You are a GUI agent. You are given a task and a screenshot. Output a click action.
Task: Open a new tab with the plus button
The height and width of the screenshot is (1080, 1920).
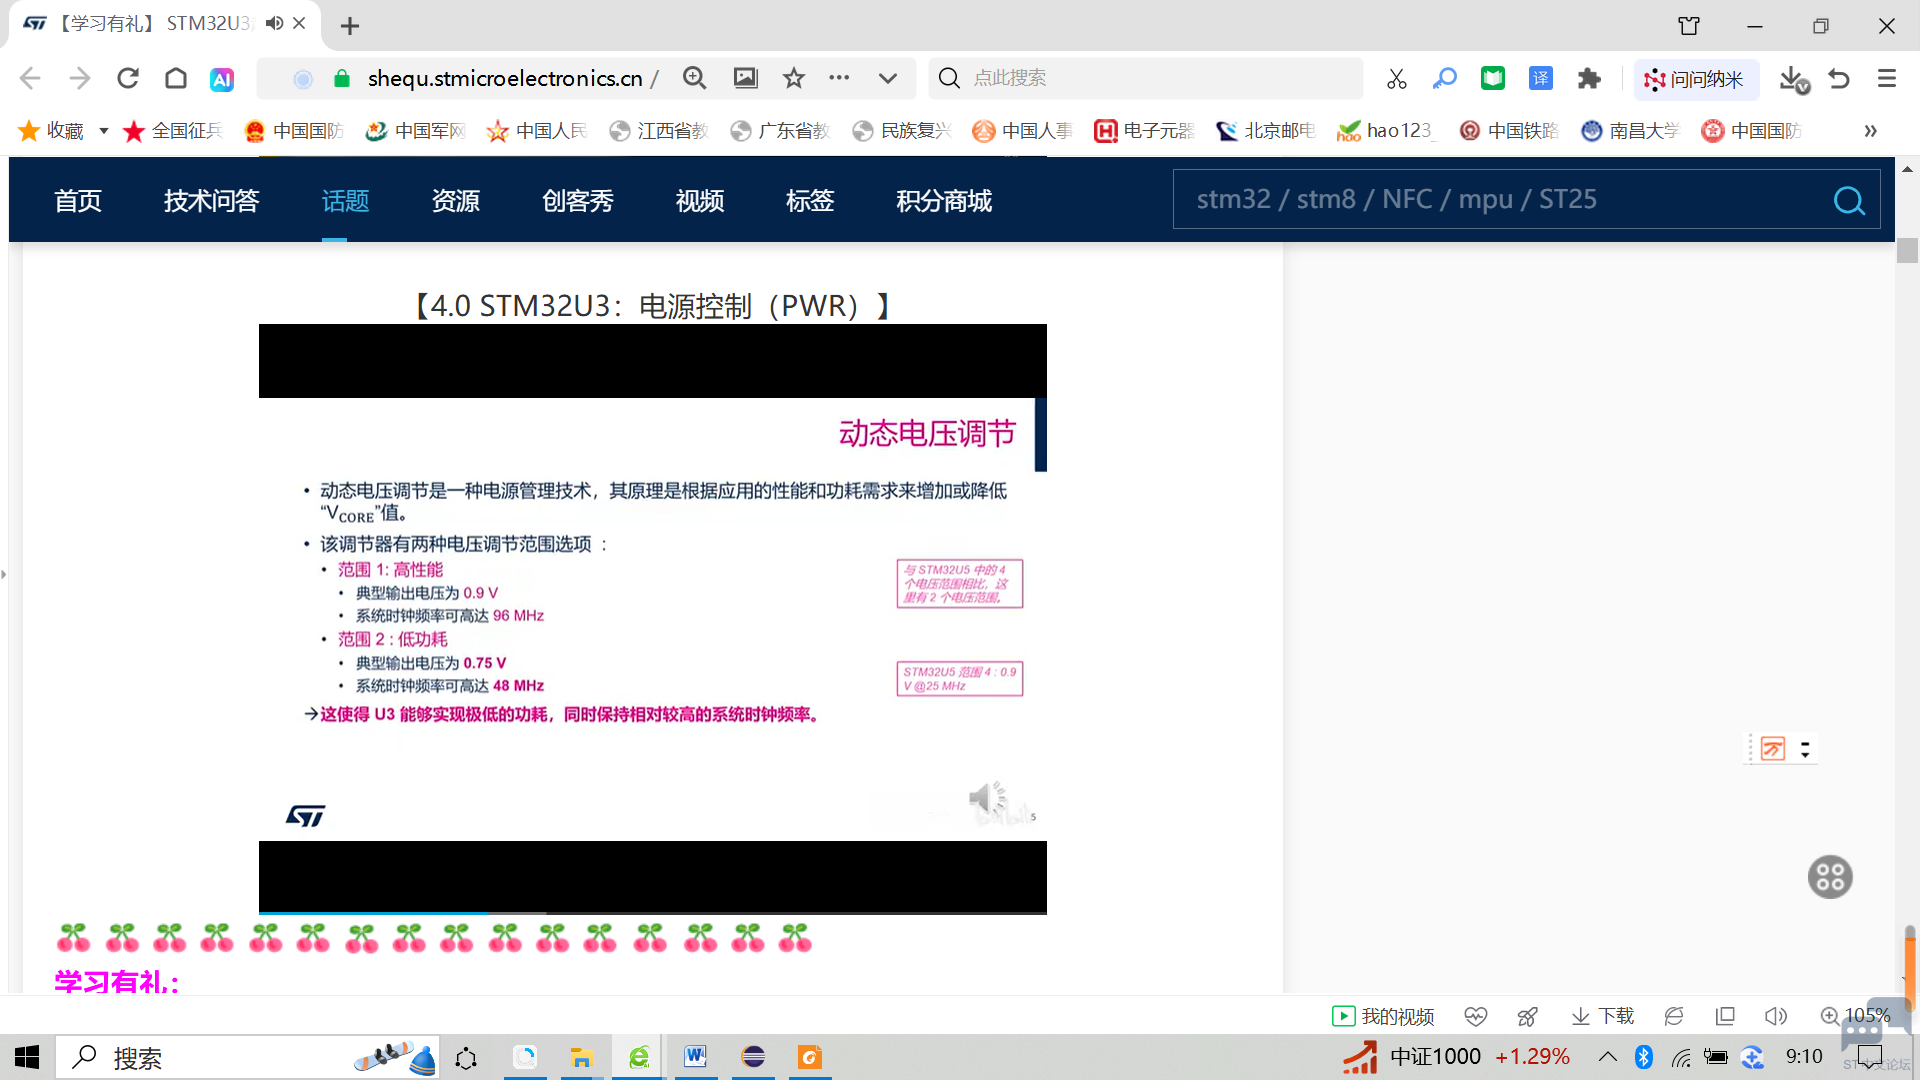coord(350,26)
